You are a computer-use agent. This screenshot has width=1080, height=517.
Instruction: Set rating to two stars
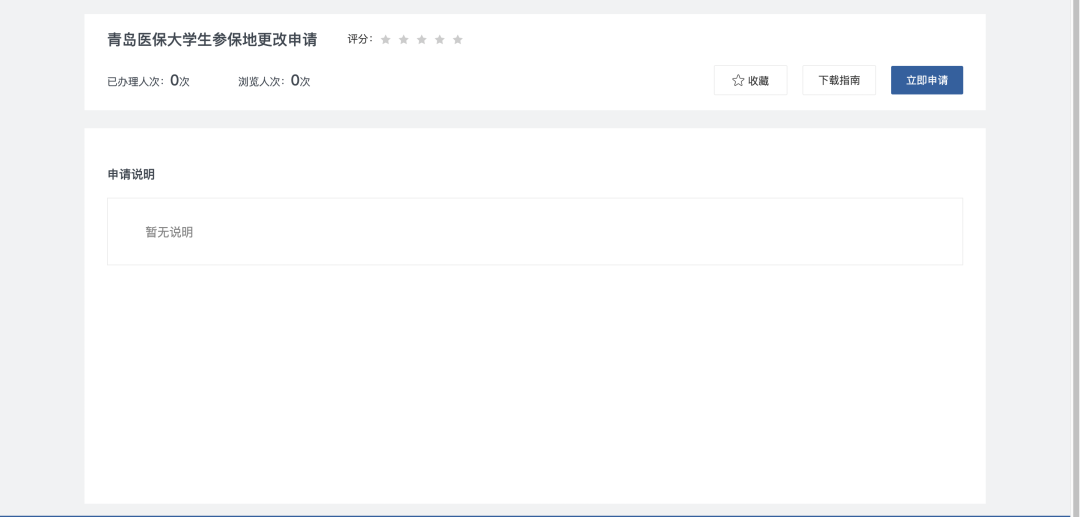[404, 40]
